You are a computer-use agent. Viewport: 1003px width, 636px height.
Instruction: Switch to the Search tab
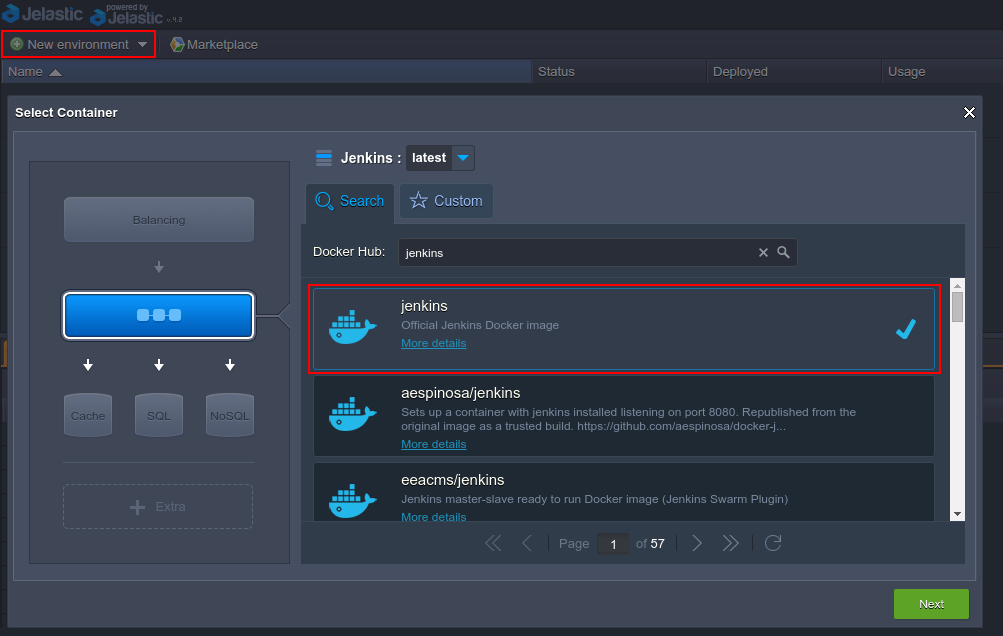tap(350, 201)
